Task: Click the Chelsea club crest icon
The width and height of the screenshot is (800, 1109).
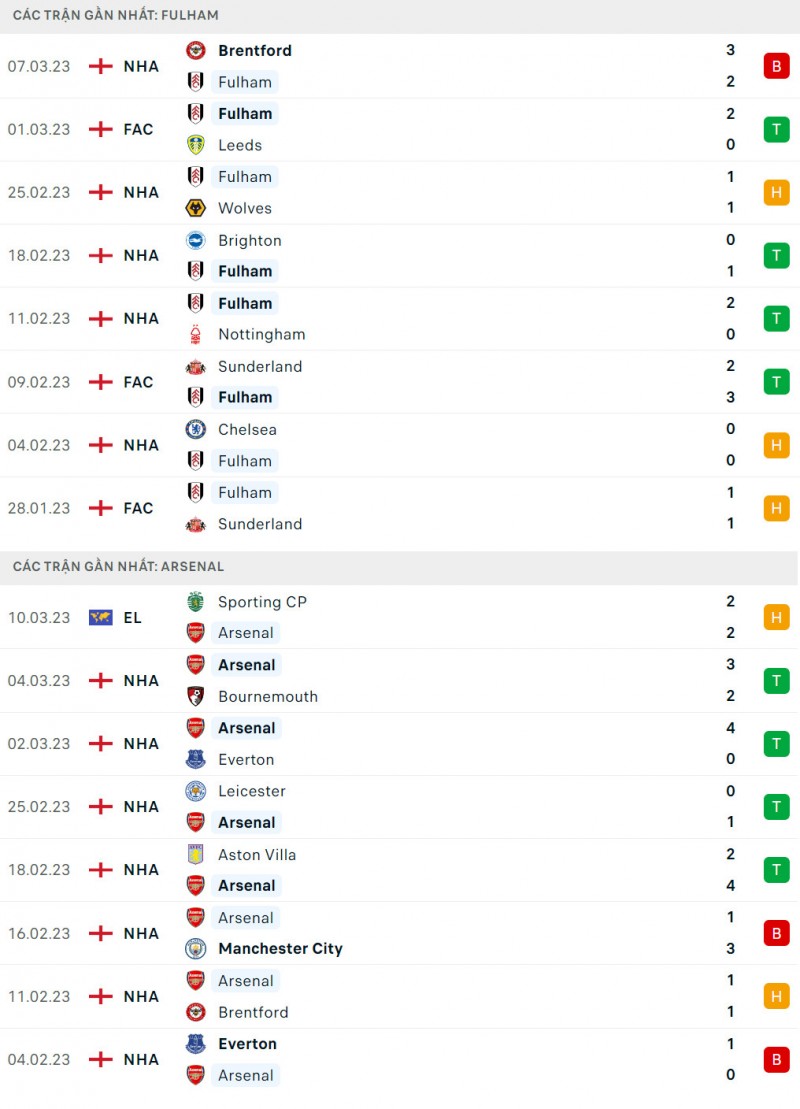Action: pyautogui.click(x=196, y=429)
